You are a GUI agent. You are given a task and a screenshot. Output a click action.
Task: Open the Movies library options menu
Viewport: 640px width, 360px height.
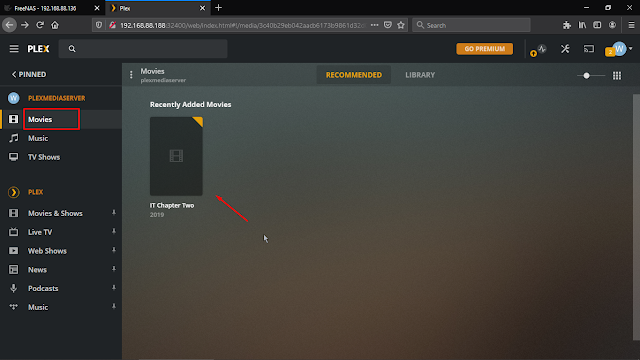pos(131,75)
